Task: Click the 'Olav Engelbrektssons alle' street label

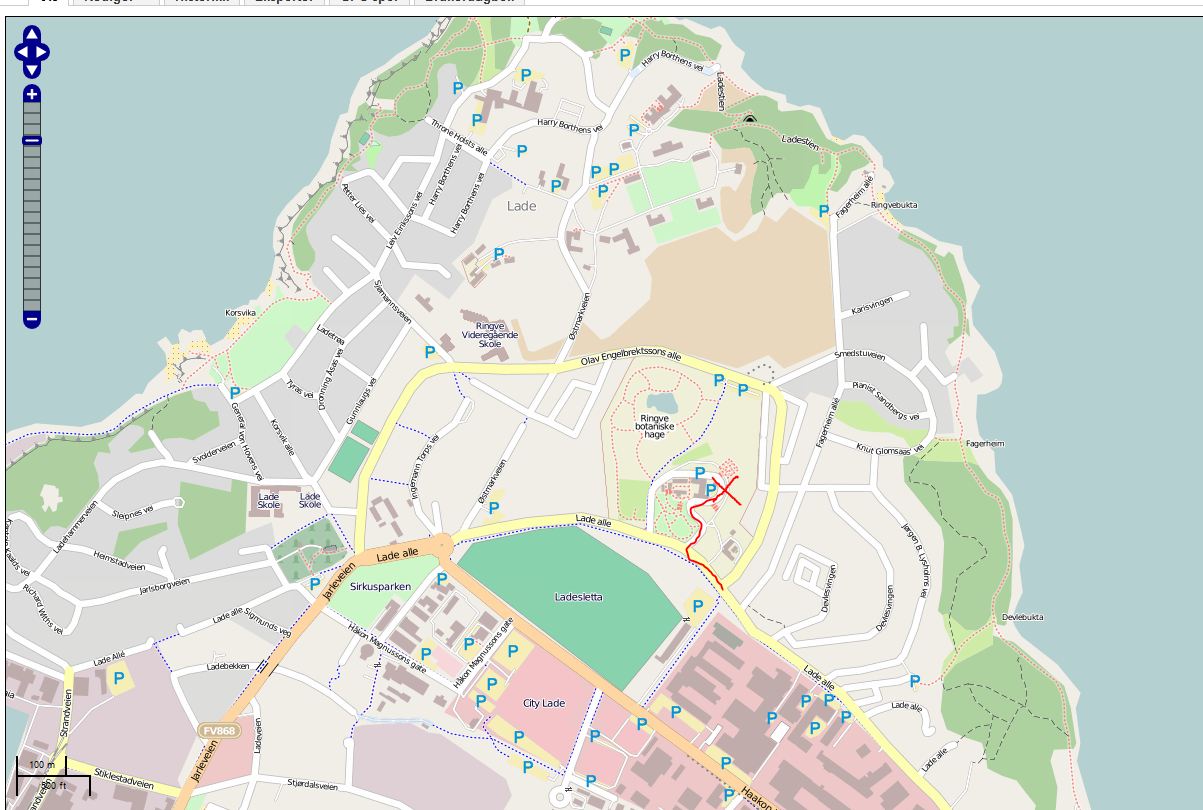Action: coord(630,357)
